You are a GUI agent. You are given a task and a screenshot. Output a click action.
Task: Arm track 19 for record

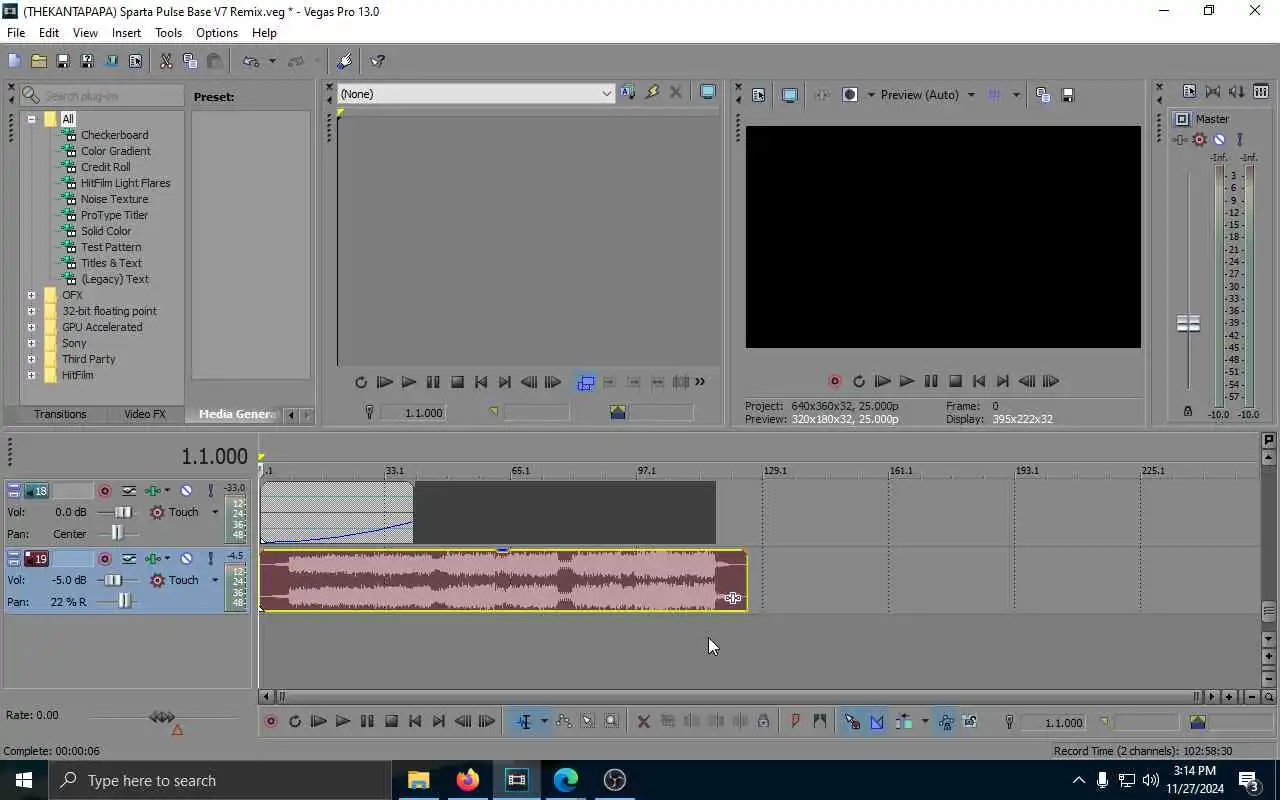[104, 559]
